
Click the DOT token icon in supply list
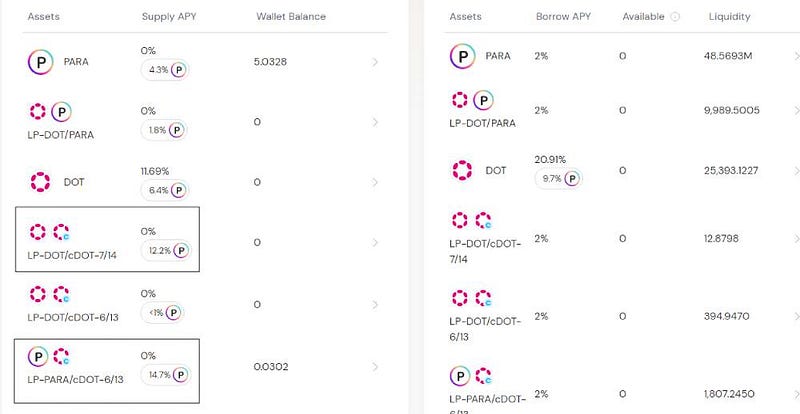point(39,182)
